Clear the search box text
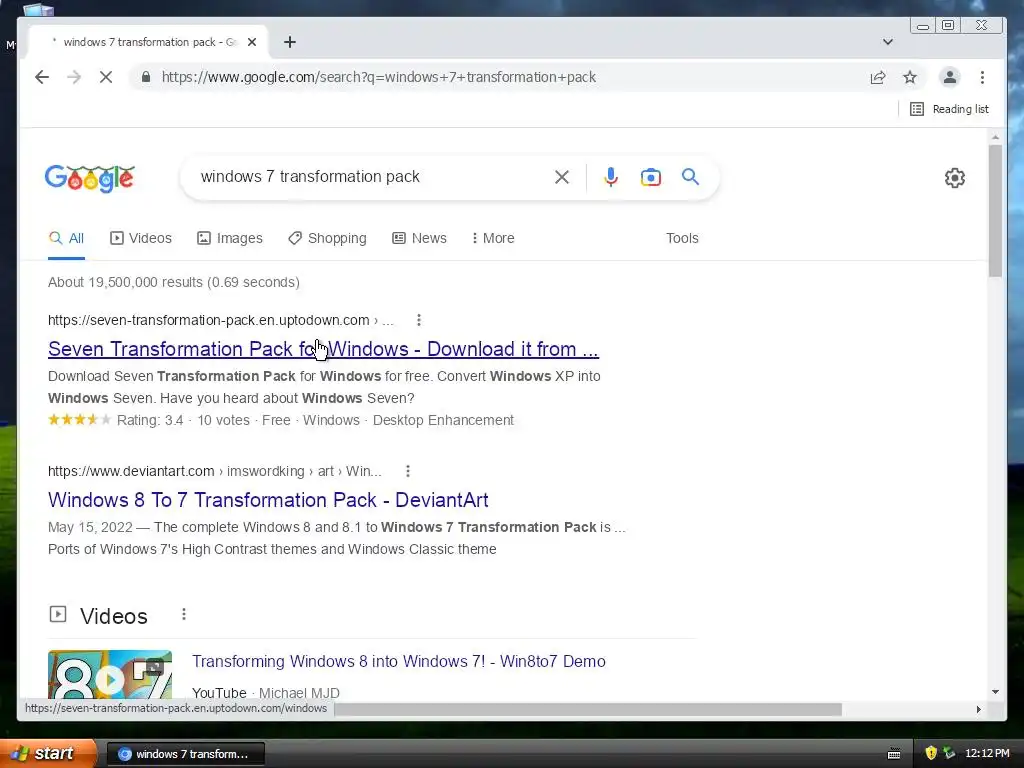This screenshot has height=768, width=1024. coord(562,177)
